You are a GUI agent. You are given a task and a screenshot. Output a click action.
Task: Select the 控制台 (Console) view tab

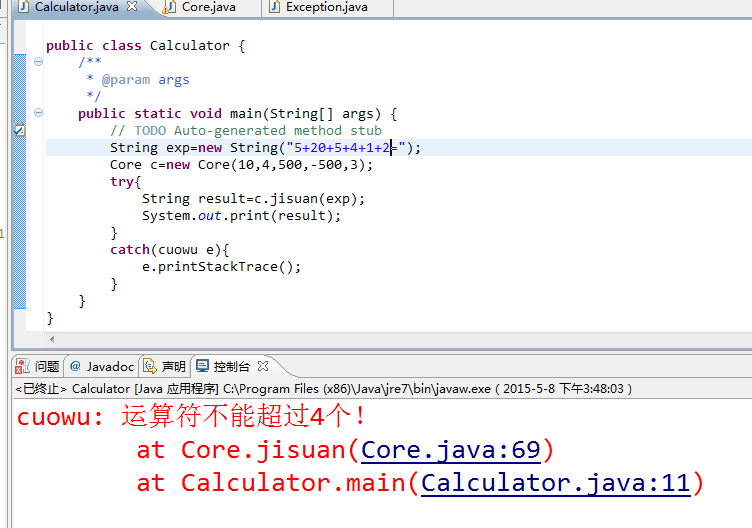[x=232, y=367]
